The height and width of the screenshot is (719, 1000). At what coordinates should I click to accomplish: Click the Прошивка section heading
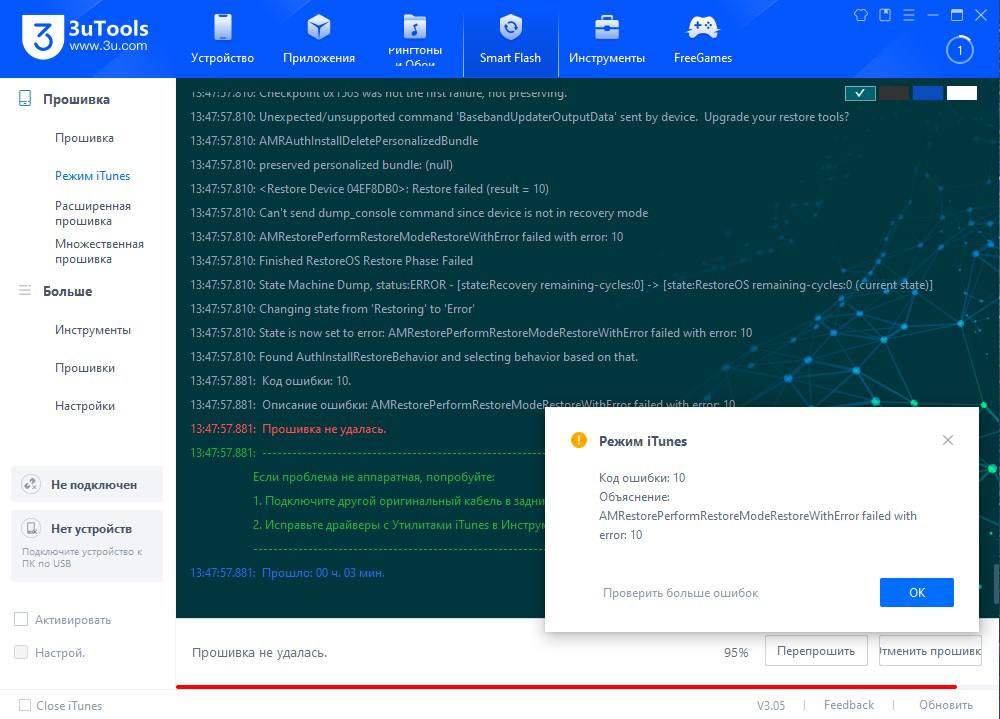pyautogui.click(x=77, y=99)
